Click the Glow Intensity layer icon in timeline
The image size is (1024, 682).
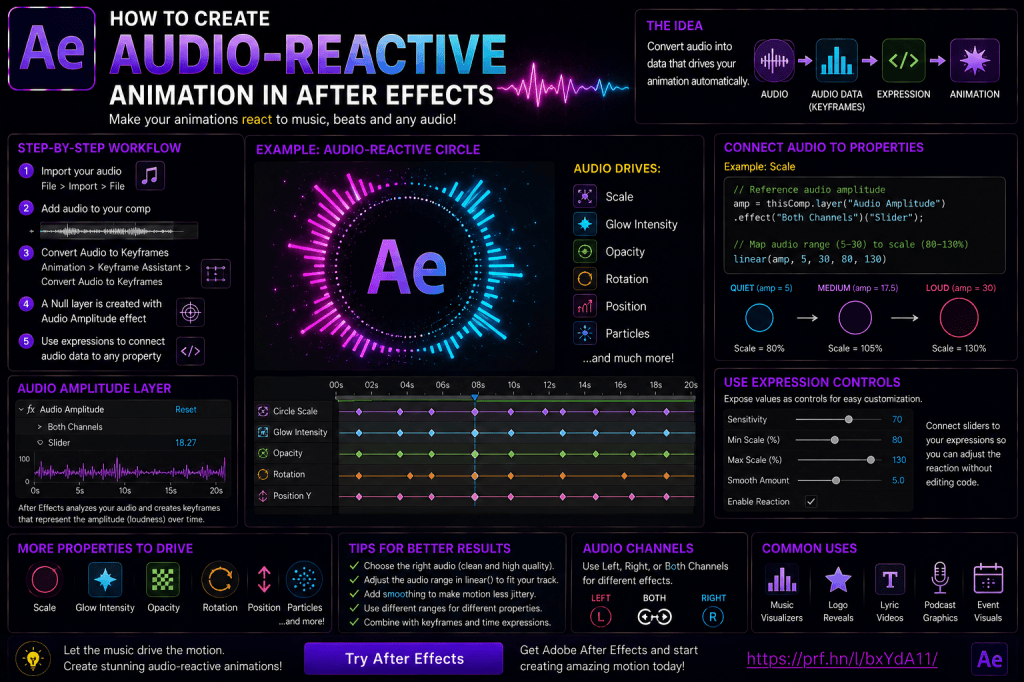coord(263,432)
